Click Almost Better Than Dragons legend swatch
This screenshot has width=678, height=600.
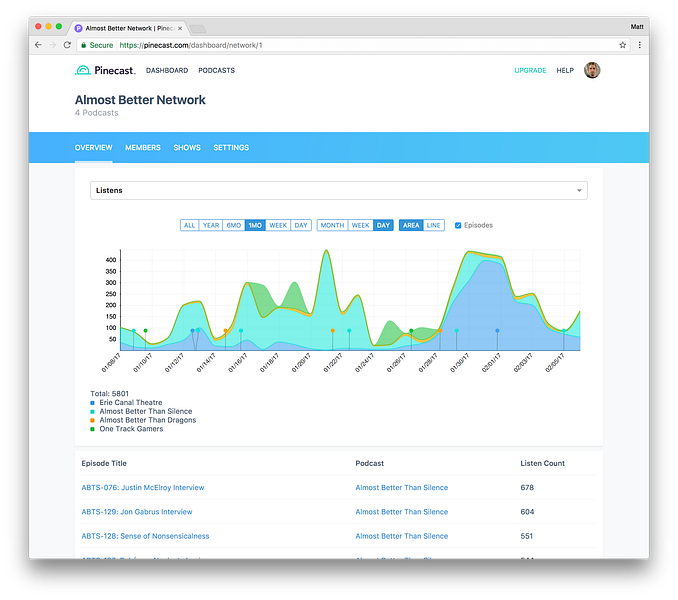pyautogui.click(x=92, y=420)
